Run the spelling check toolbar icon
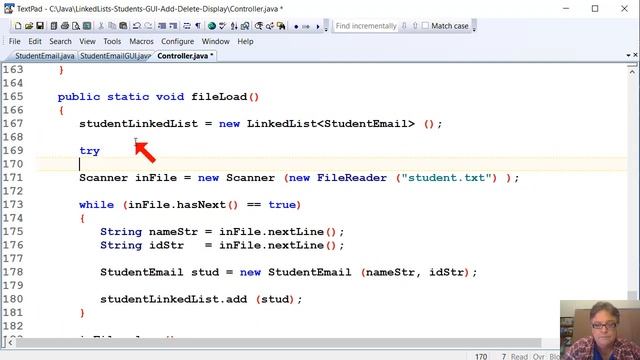Viewport: 640px width, 360px height. tap(223, 26)
